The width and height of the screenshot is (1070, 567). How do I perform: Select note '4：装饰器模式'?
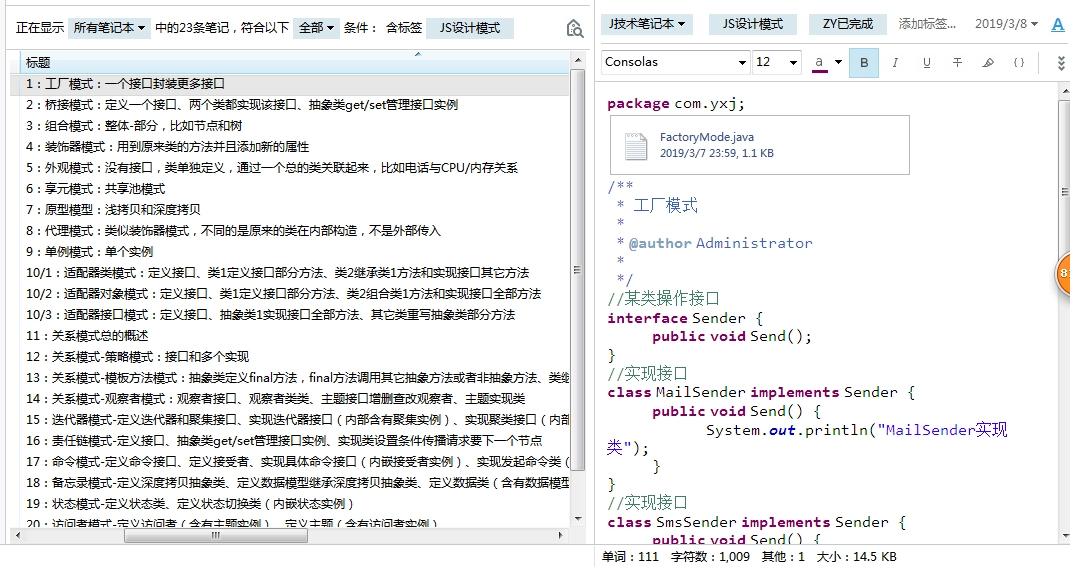pyautogui.click(x=289, y=147)
